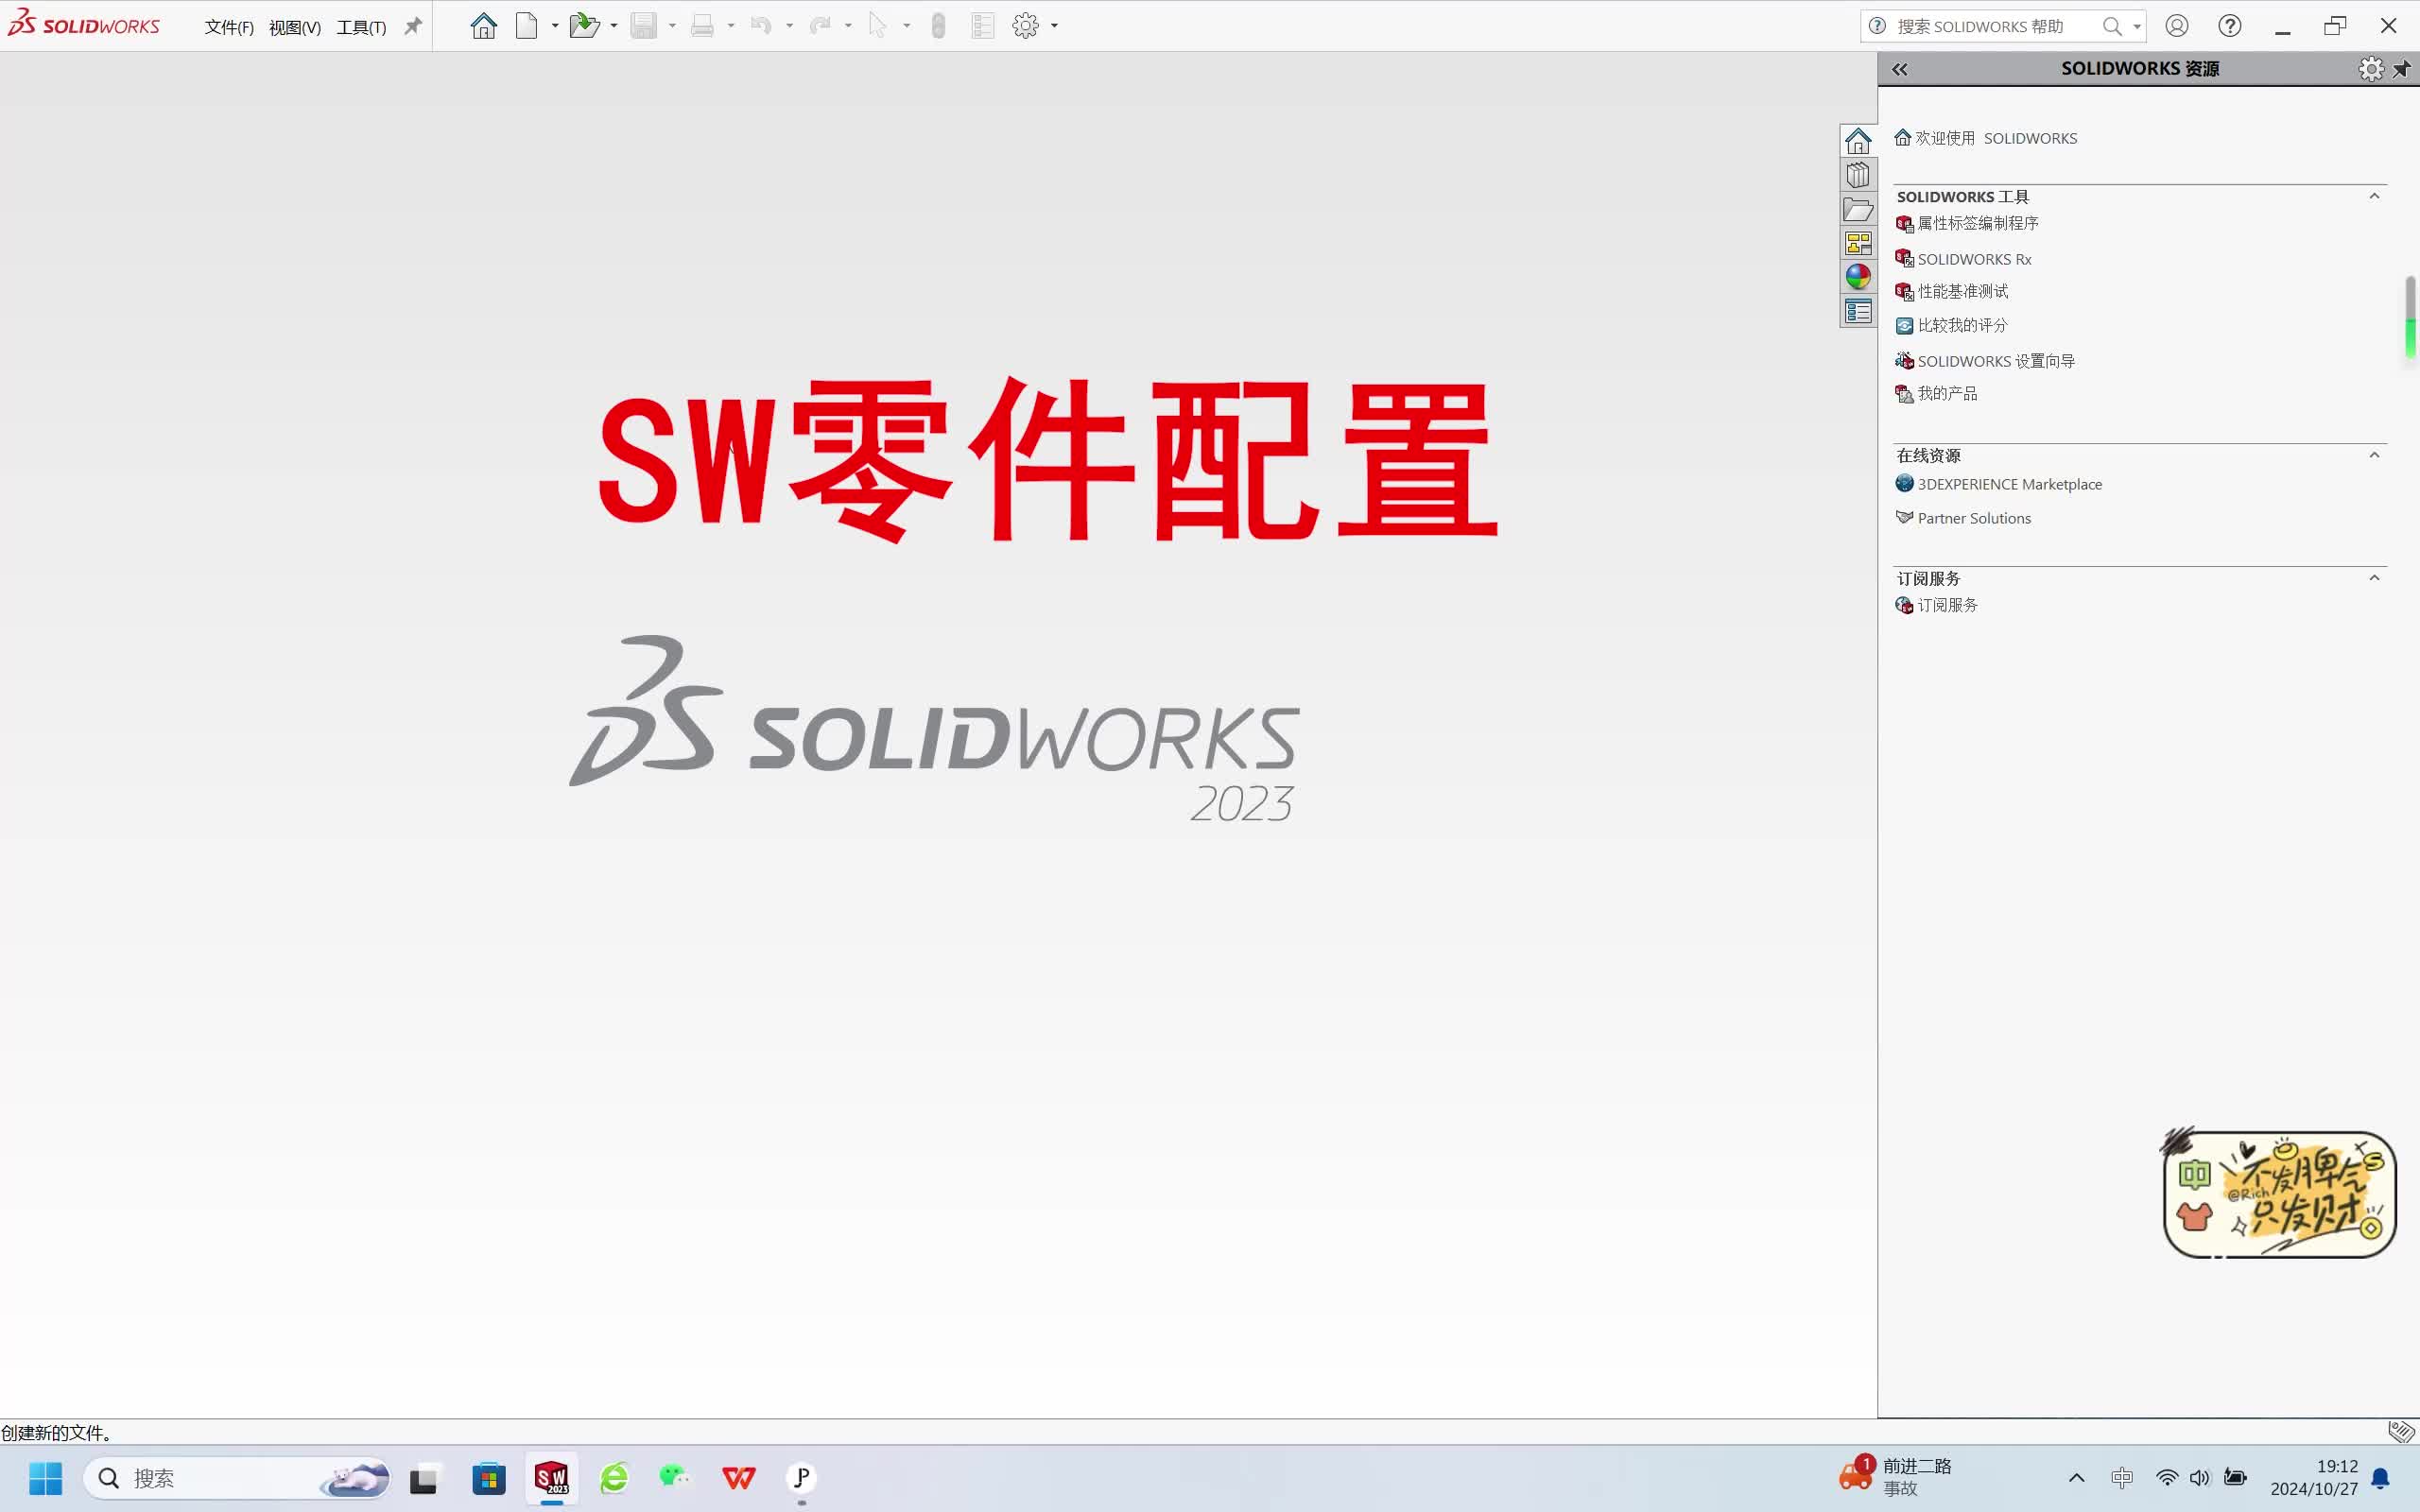2420x1512 pixels.
Task: Open Custom Properties tab icon
Action: pos(1858,312)
